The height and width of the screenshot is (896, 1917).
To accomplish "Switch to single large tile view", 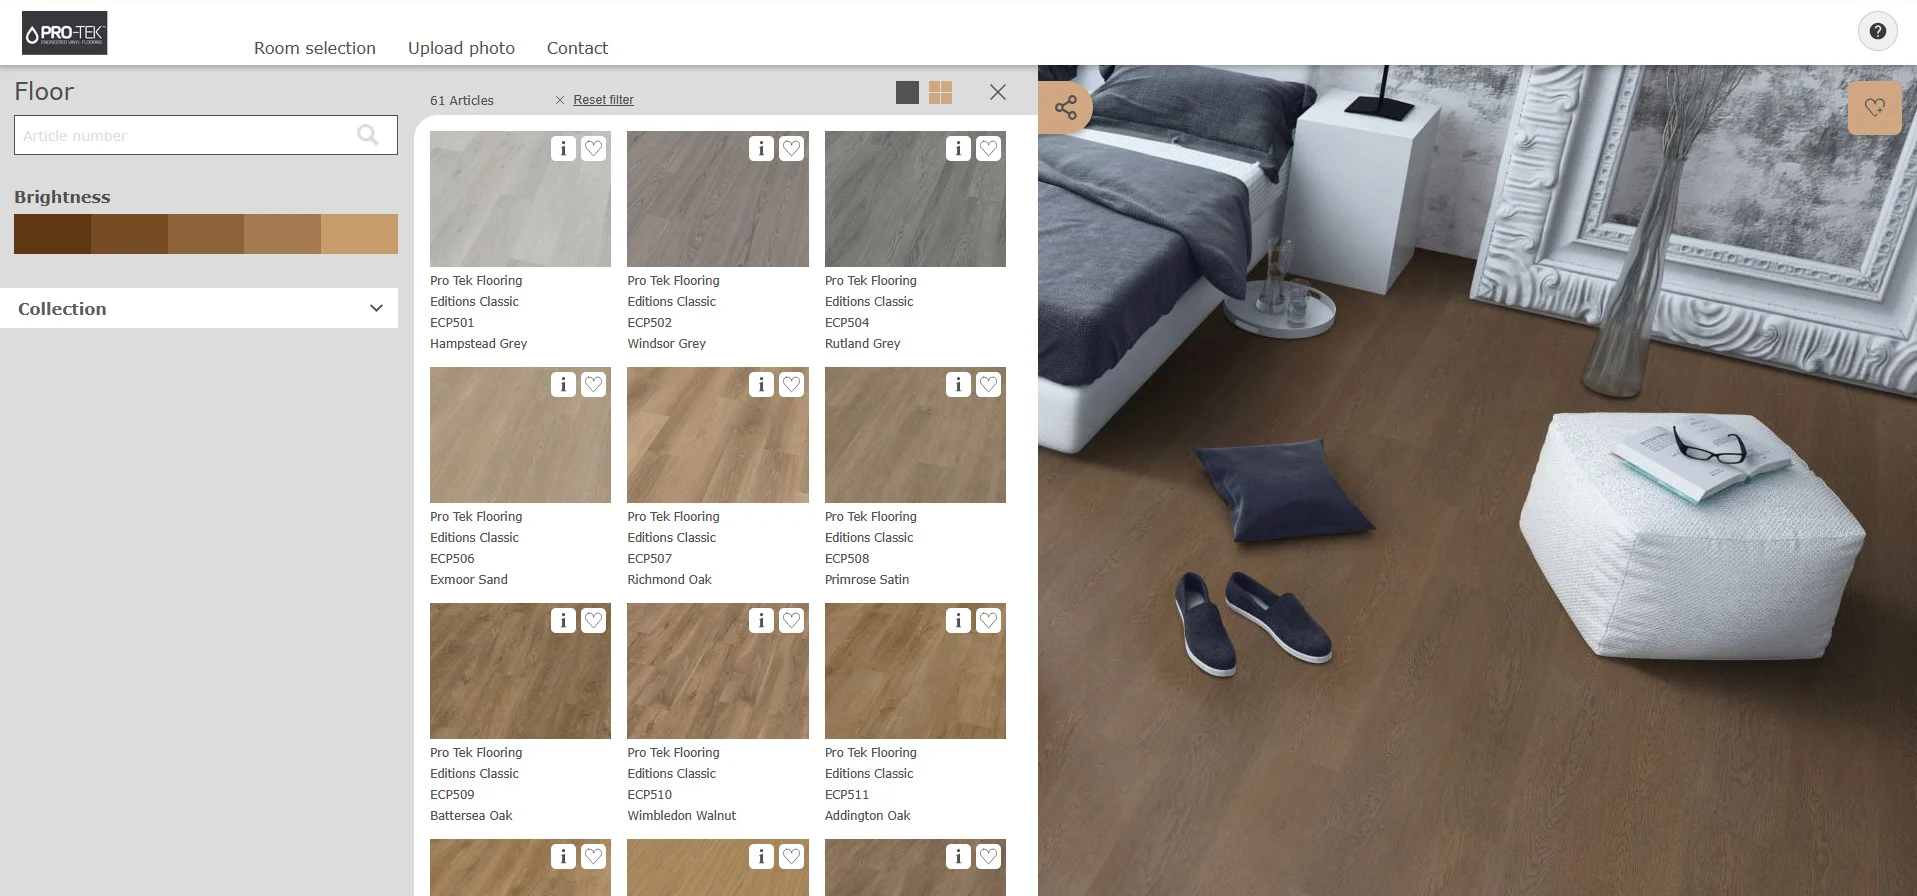I will pyautogui.click(x=907, y=93).
